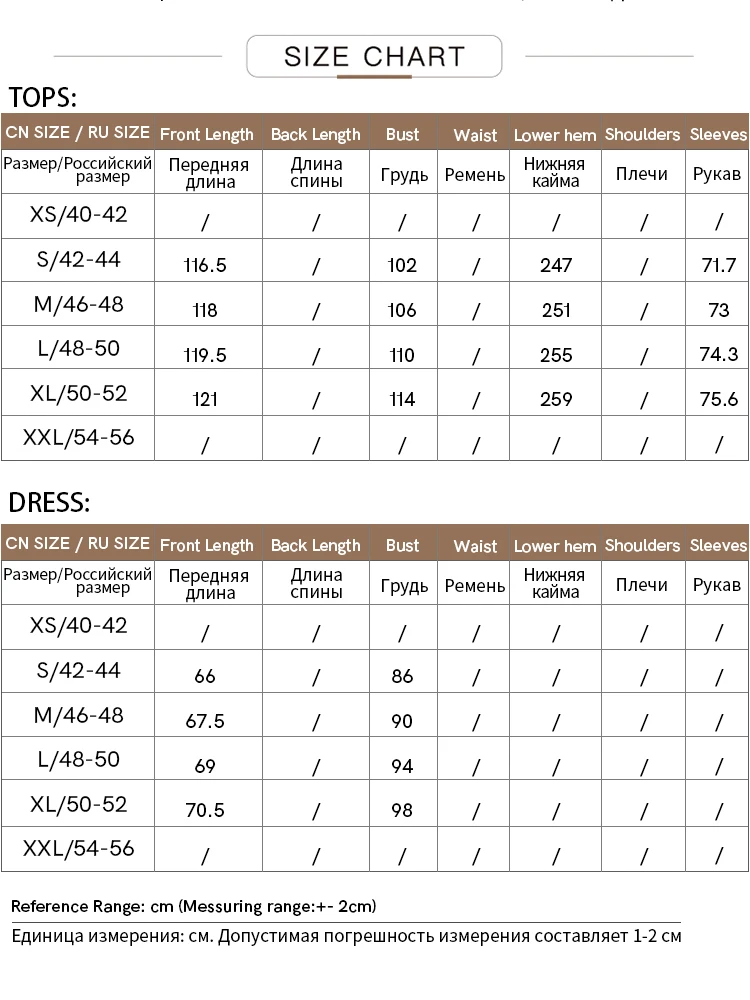Viewport: 750px width, 1000px height.
Task: Select the S/42-44 row in TOPS table
Action: click(x=375, y=260)
